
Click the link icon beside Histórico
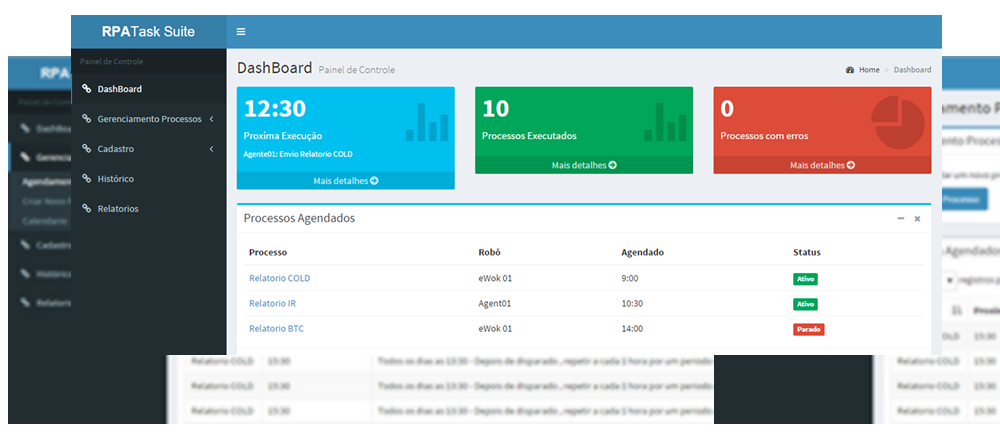click(x=87, y=179)
